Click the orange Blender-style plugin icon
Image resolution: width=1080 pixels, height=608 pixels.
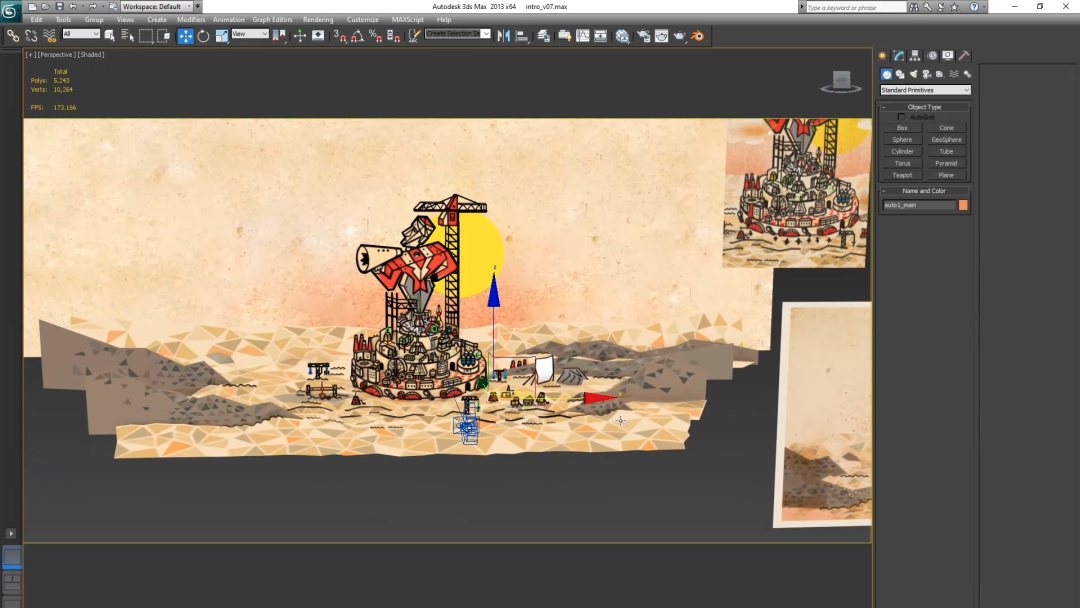(697, 36)
